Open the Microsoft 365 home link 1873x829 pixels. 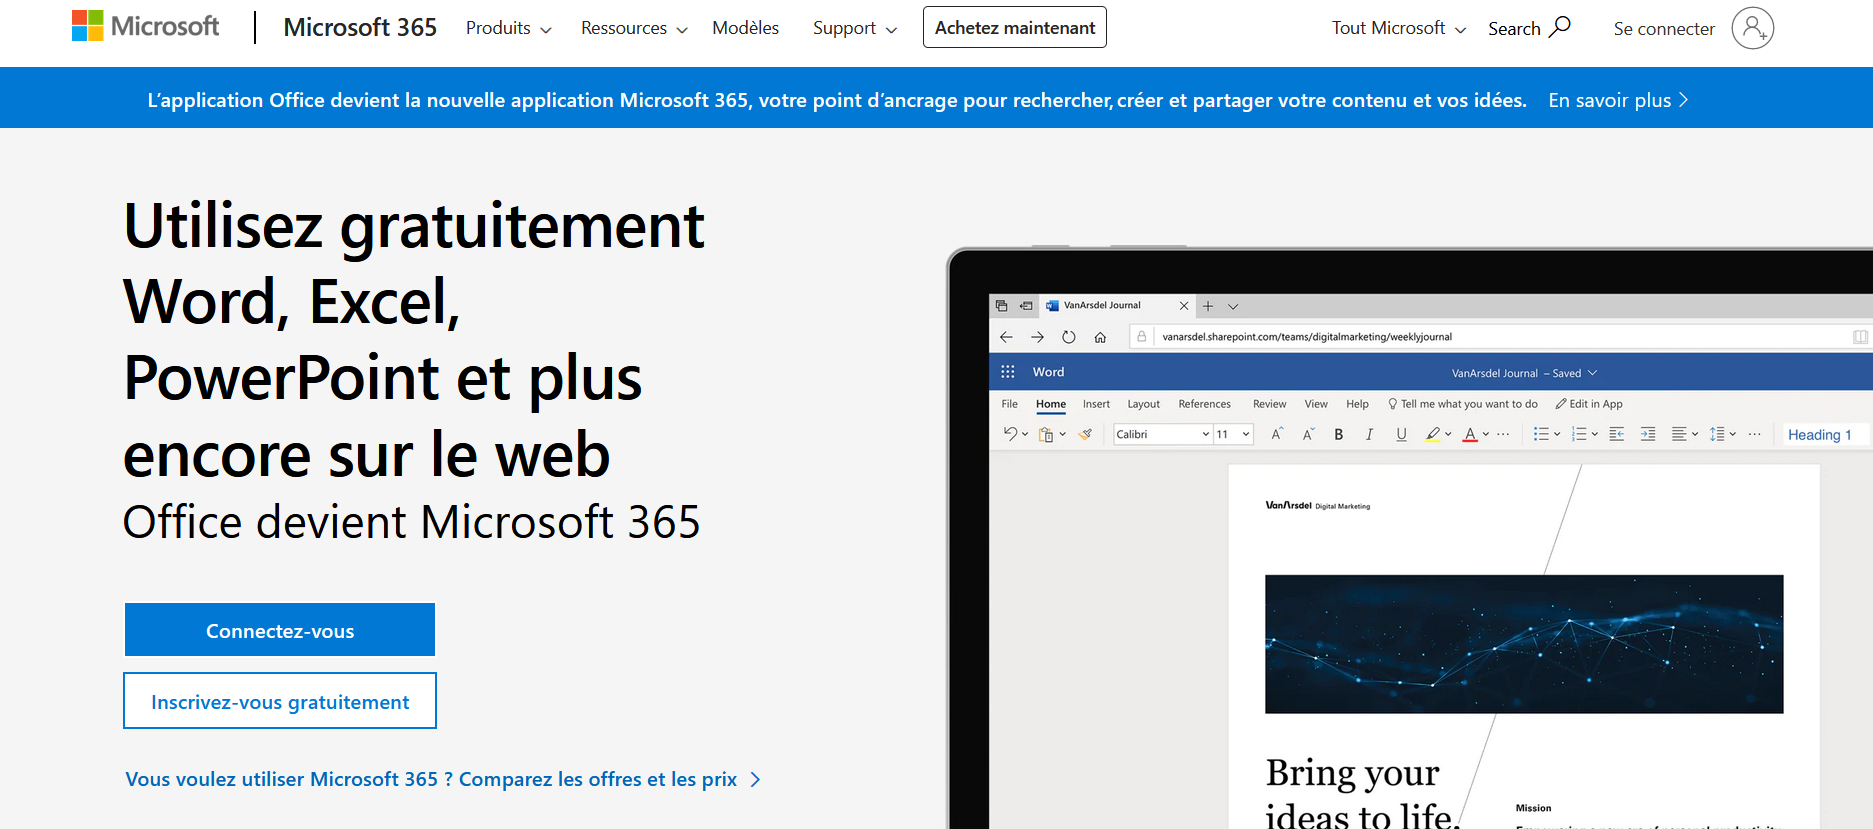(360, 27)
